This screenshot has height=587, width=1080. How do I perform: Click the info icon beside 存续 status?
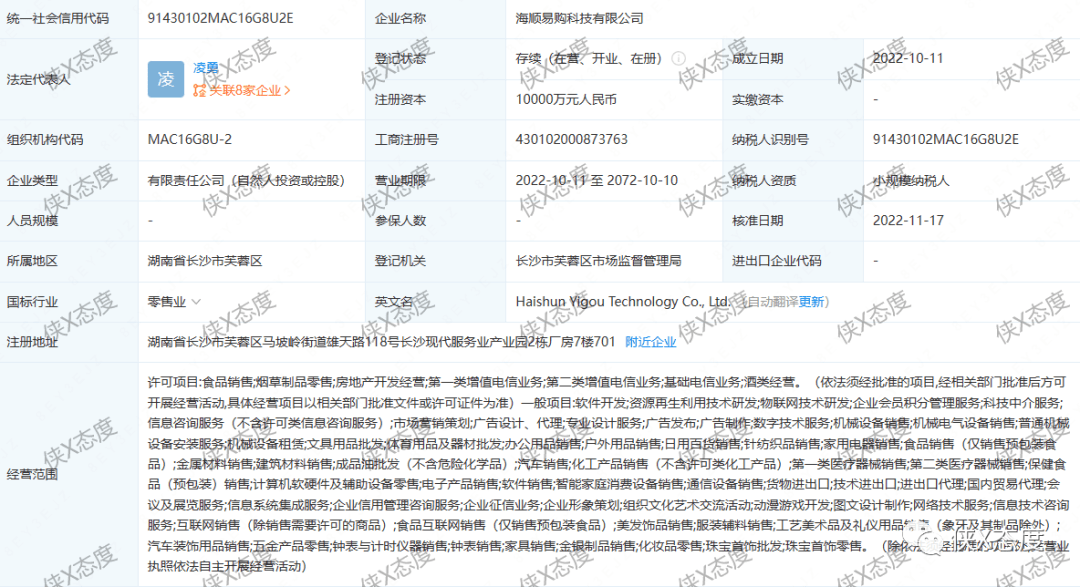click(x=678, y=59)
